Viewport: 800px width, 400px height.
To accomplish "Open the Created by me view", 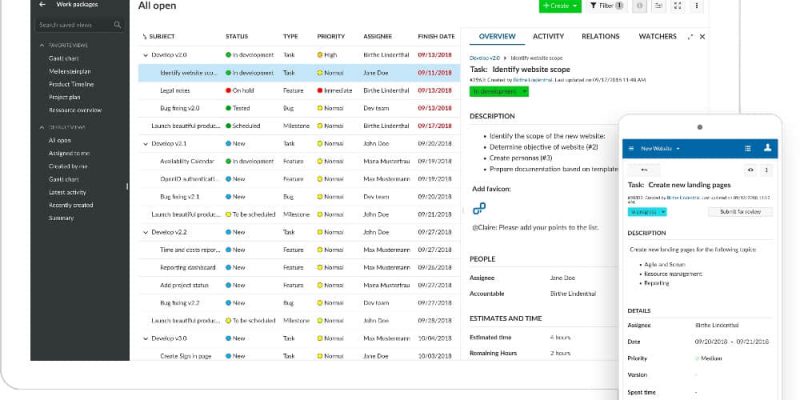I will click(68, 166).
